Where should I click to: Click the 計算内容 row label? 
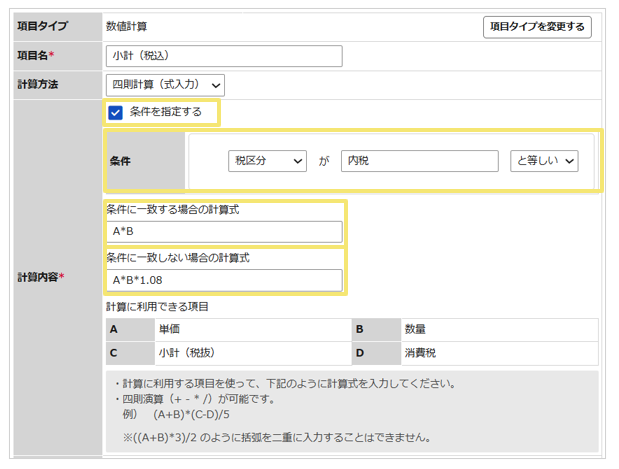(40, 277)
